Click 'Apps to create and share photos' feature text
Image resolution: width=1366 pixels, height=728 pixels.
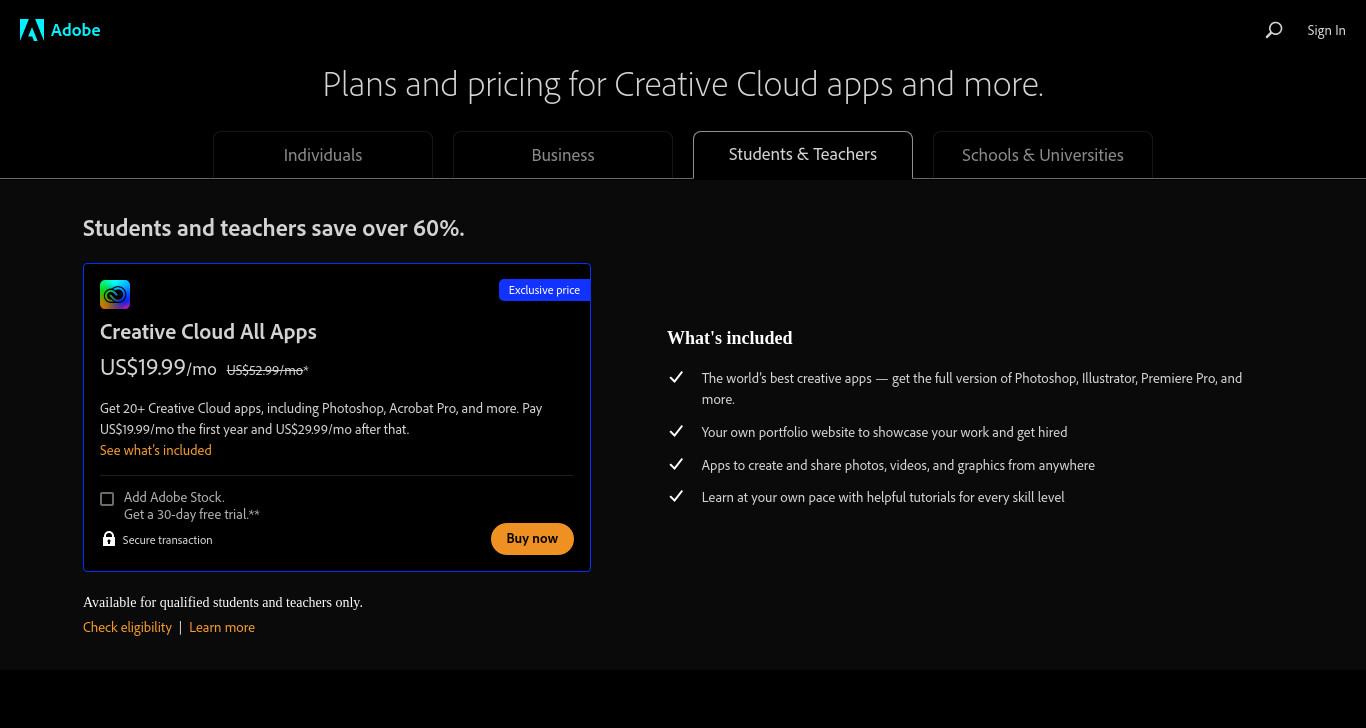[x=898, y=465]
